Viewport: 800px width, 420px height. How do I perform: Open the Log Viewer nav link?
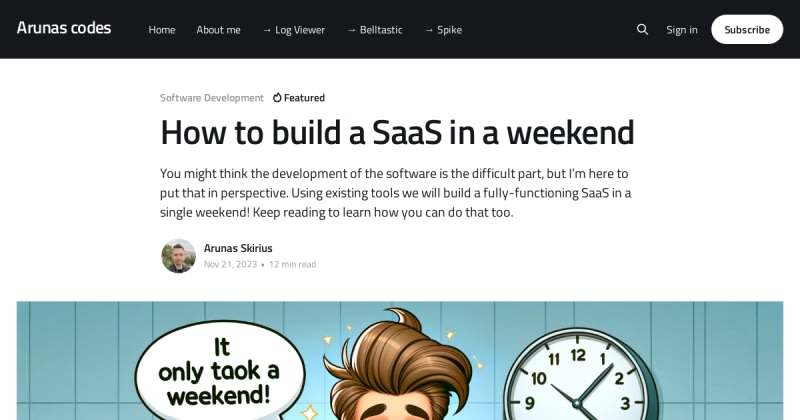[x=293, y=30]
